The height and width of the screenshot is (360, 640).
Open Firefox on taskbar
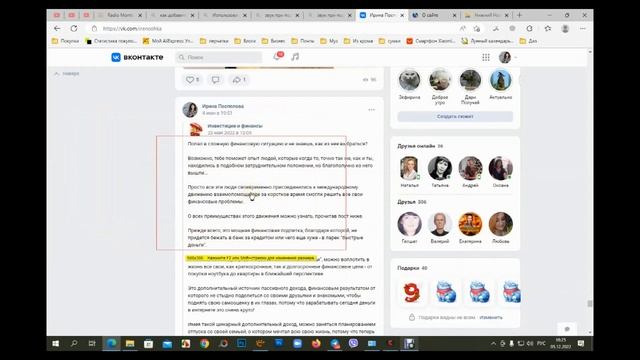(316, 344)
